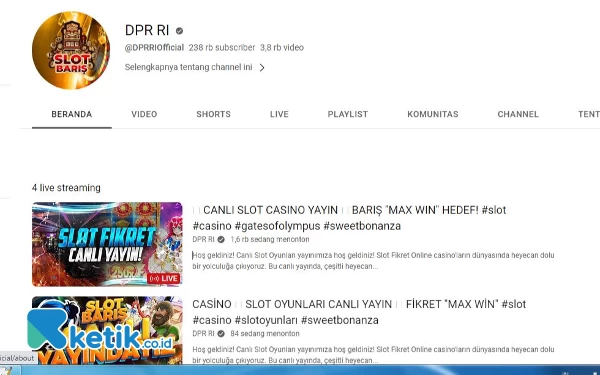Click the '@DPRRIOfficial' handle text

pyautogui.click(x=154, y=48)
